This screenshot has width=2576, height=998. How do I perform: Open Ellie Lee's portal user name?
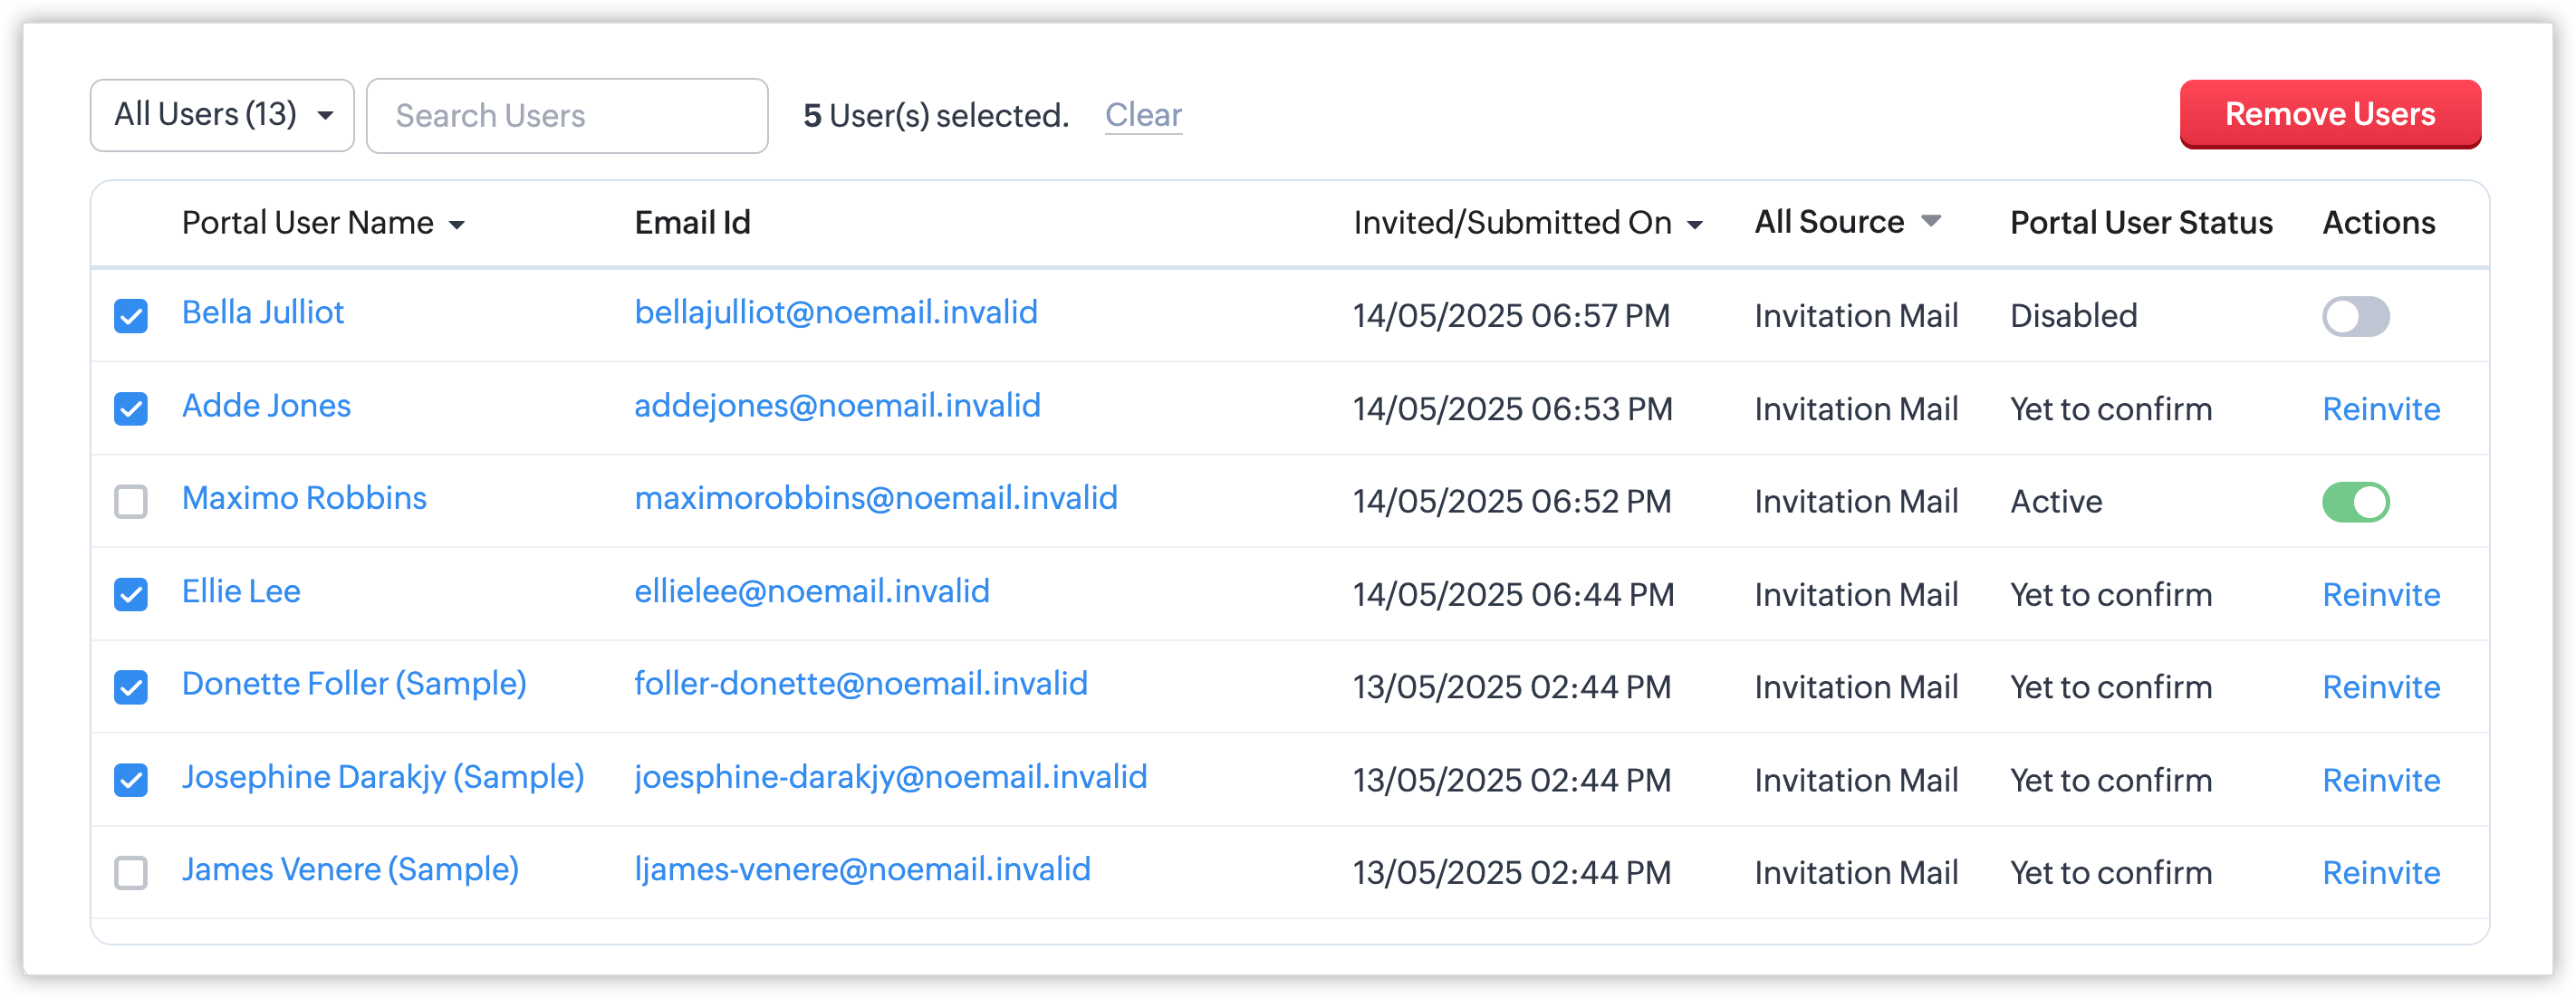[x=241, y=591]
